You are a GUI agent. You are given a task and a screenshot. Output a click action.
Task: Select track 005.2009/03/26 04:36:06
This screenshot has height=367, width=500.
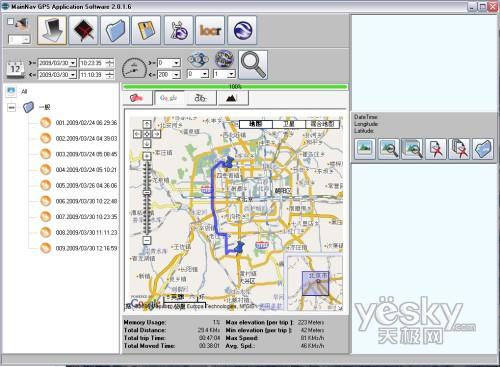86,185
